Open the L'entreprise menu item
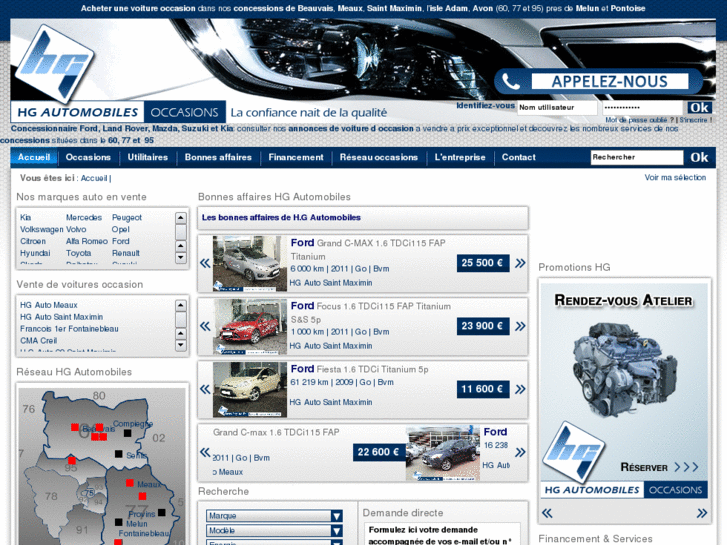Screen dimensions: 727x545 point(460,157)
